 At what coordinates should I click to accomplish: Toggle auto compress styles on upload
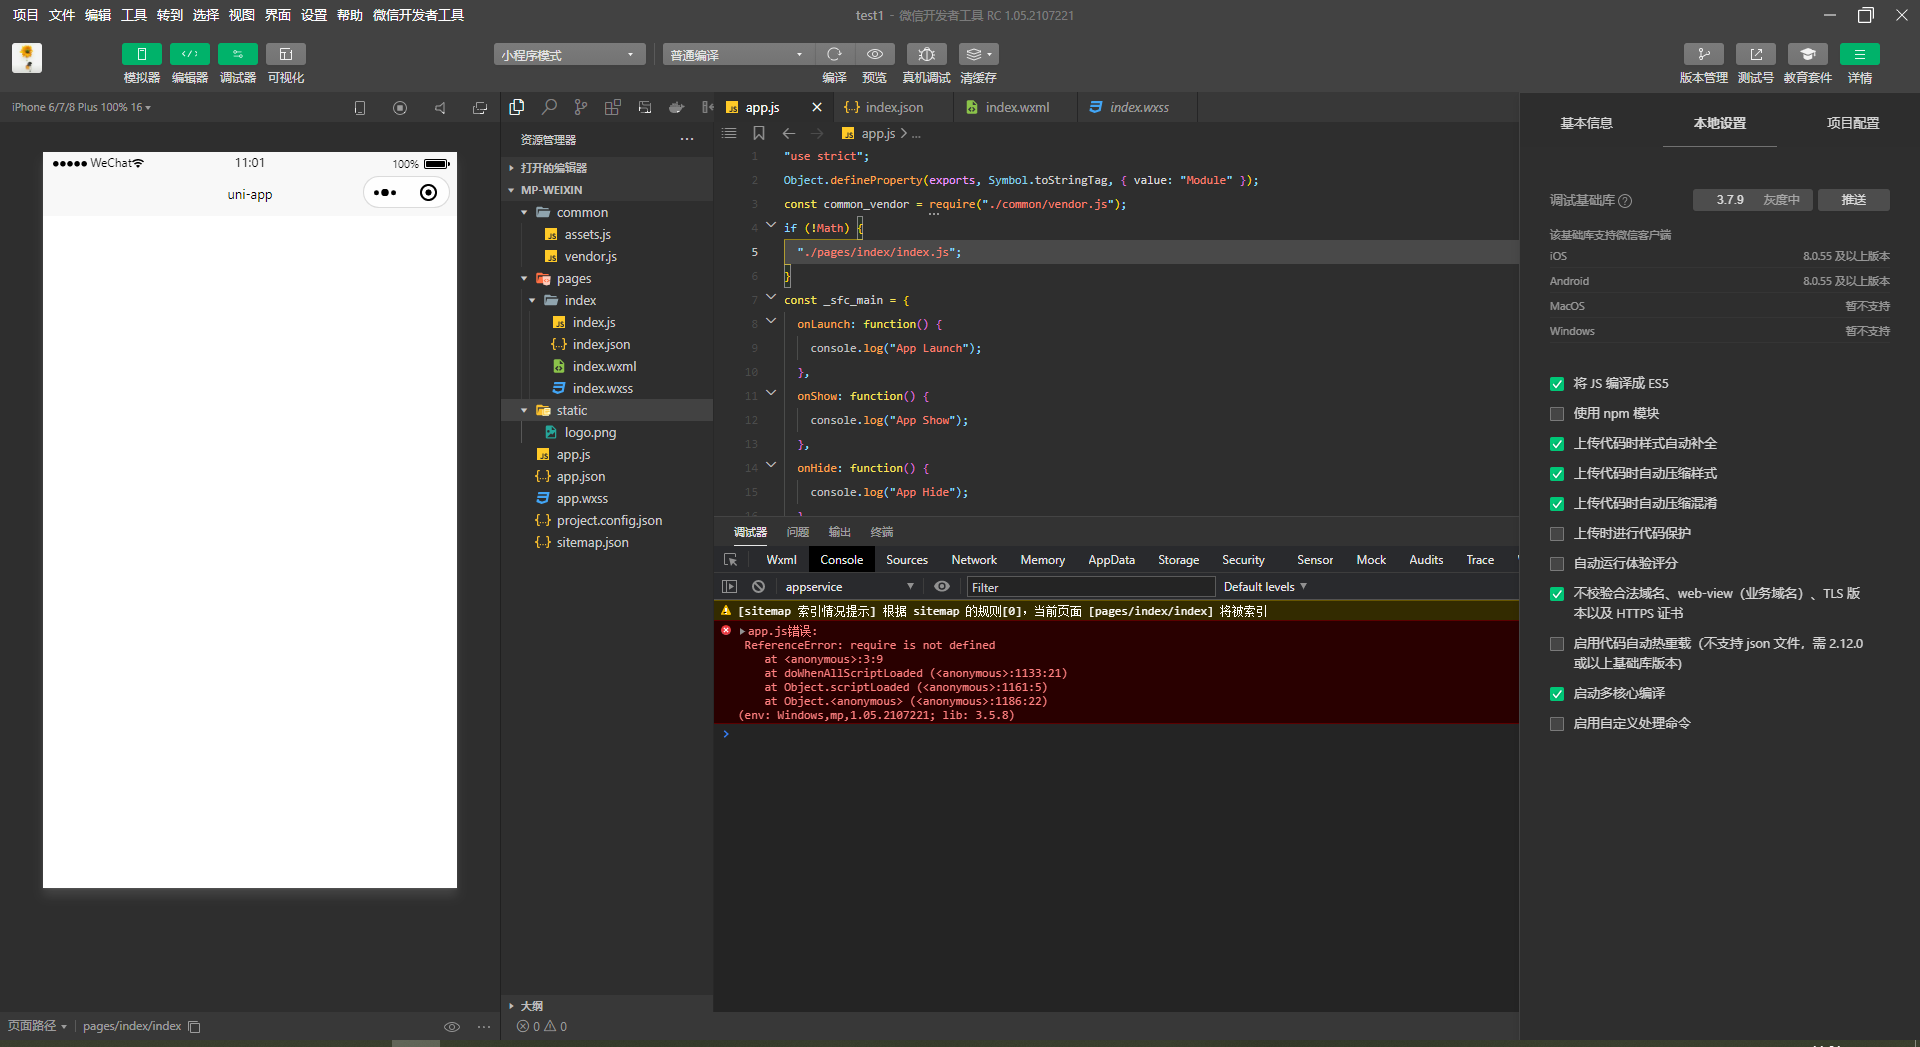1557,474
